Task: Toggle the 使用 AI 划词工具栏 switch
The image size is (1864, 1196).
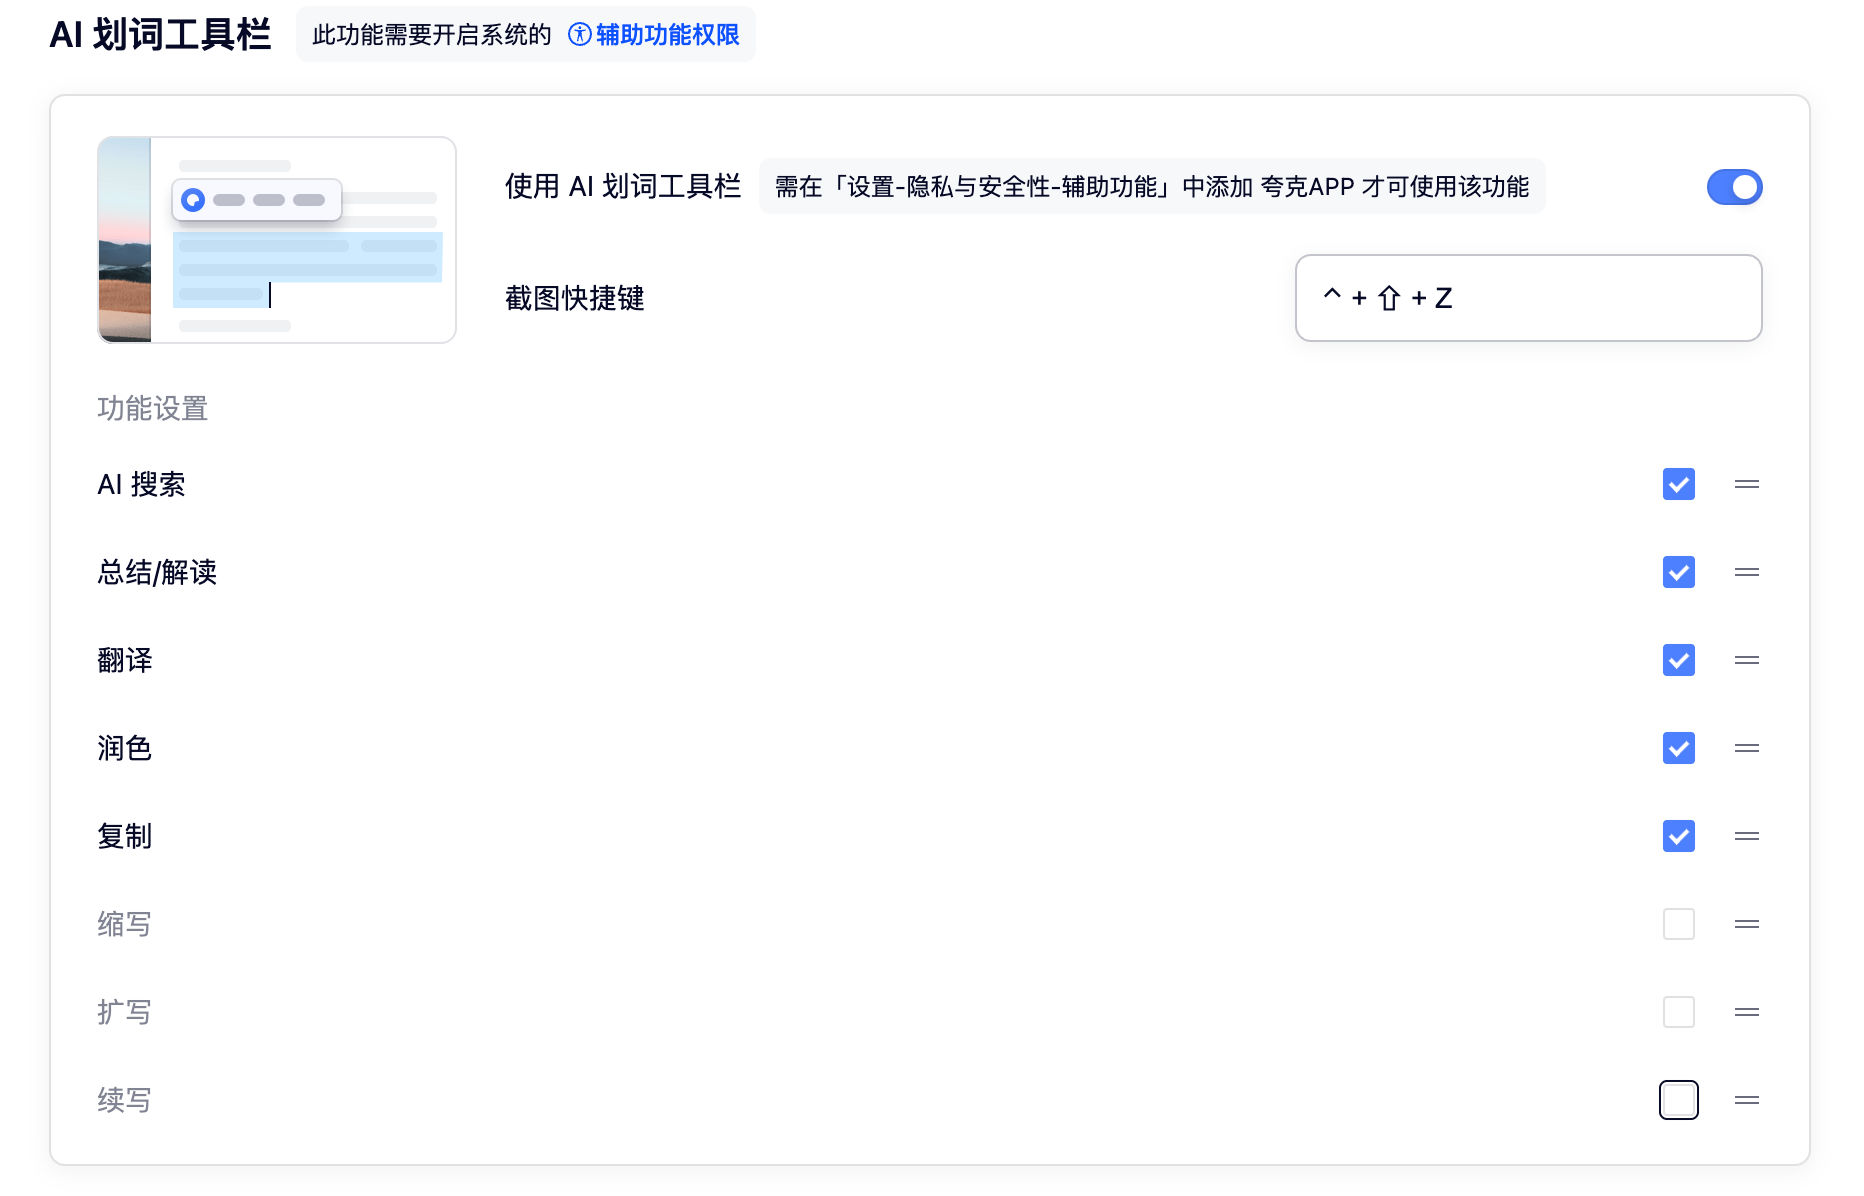Action: tap(1734, 187)
